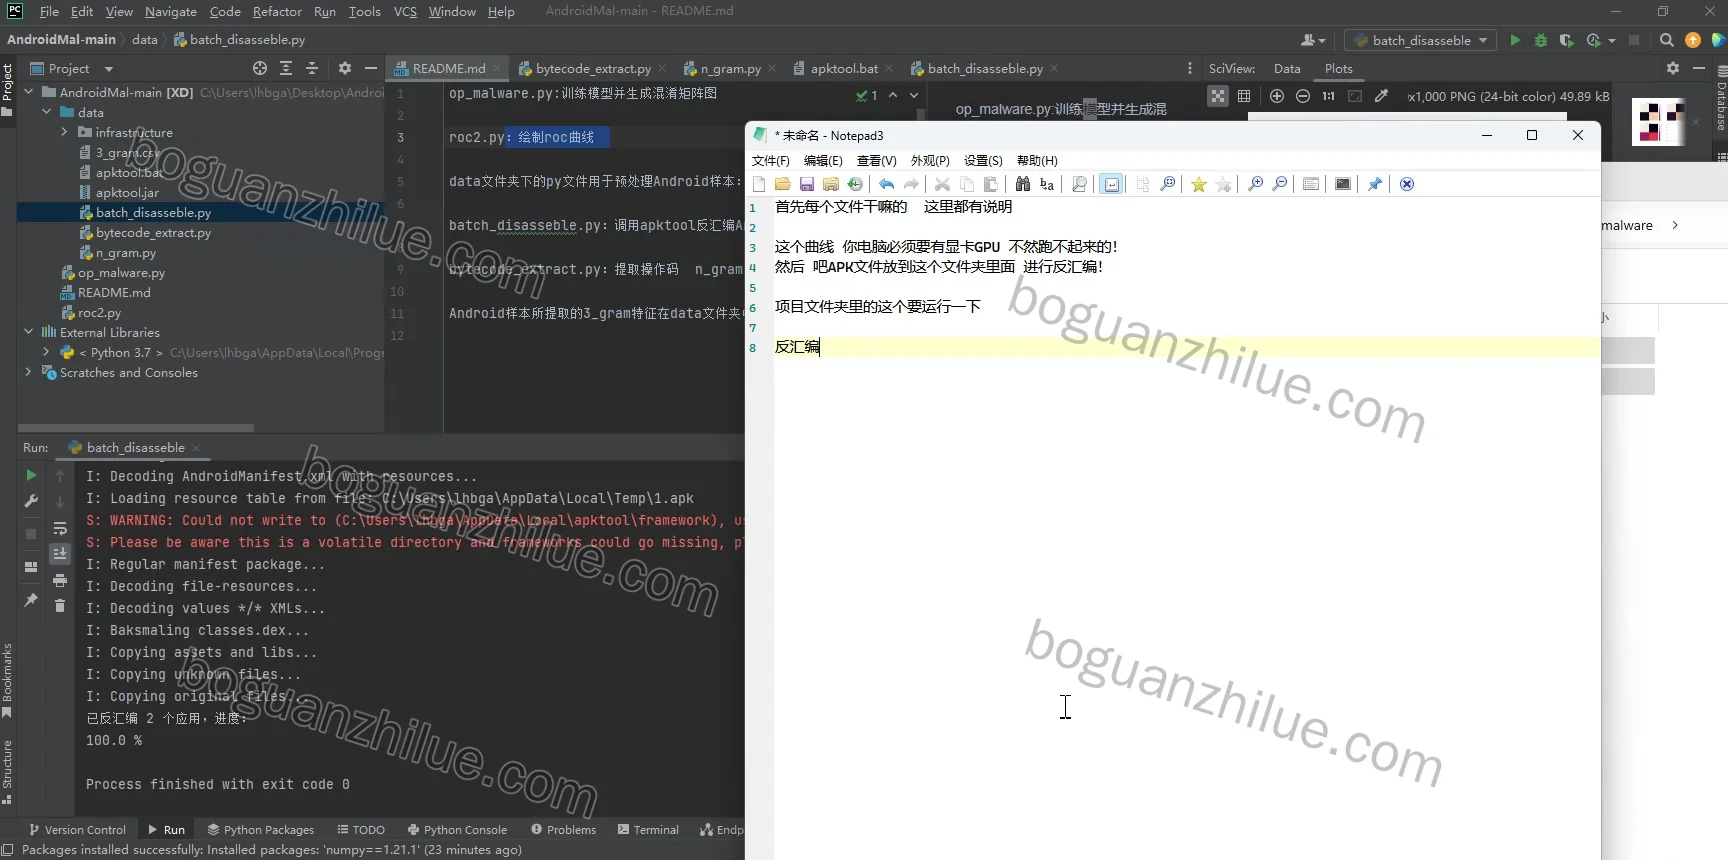Open the Python Console tool window
The image size is (1728, 860).
click(457, 829)
